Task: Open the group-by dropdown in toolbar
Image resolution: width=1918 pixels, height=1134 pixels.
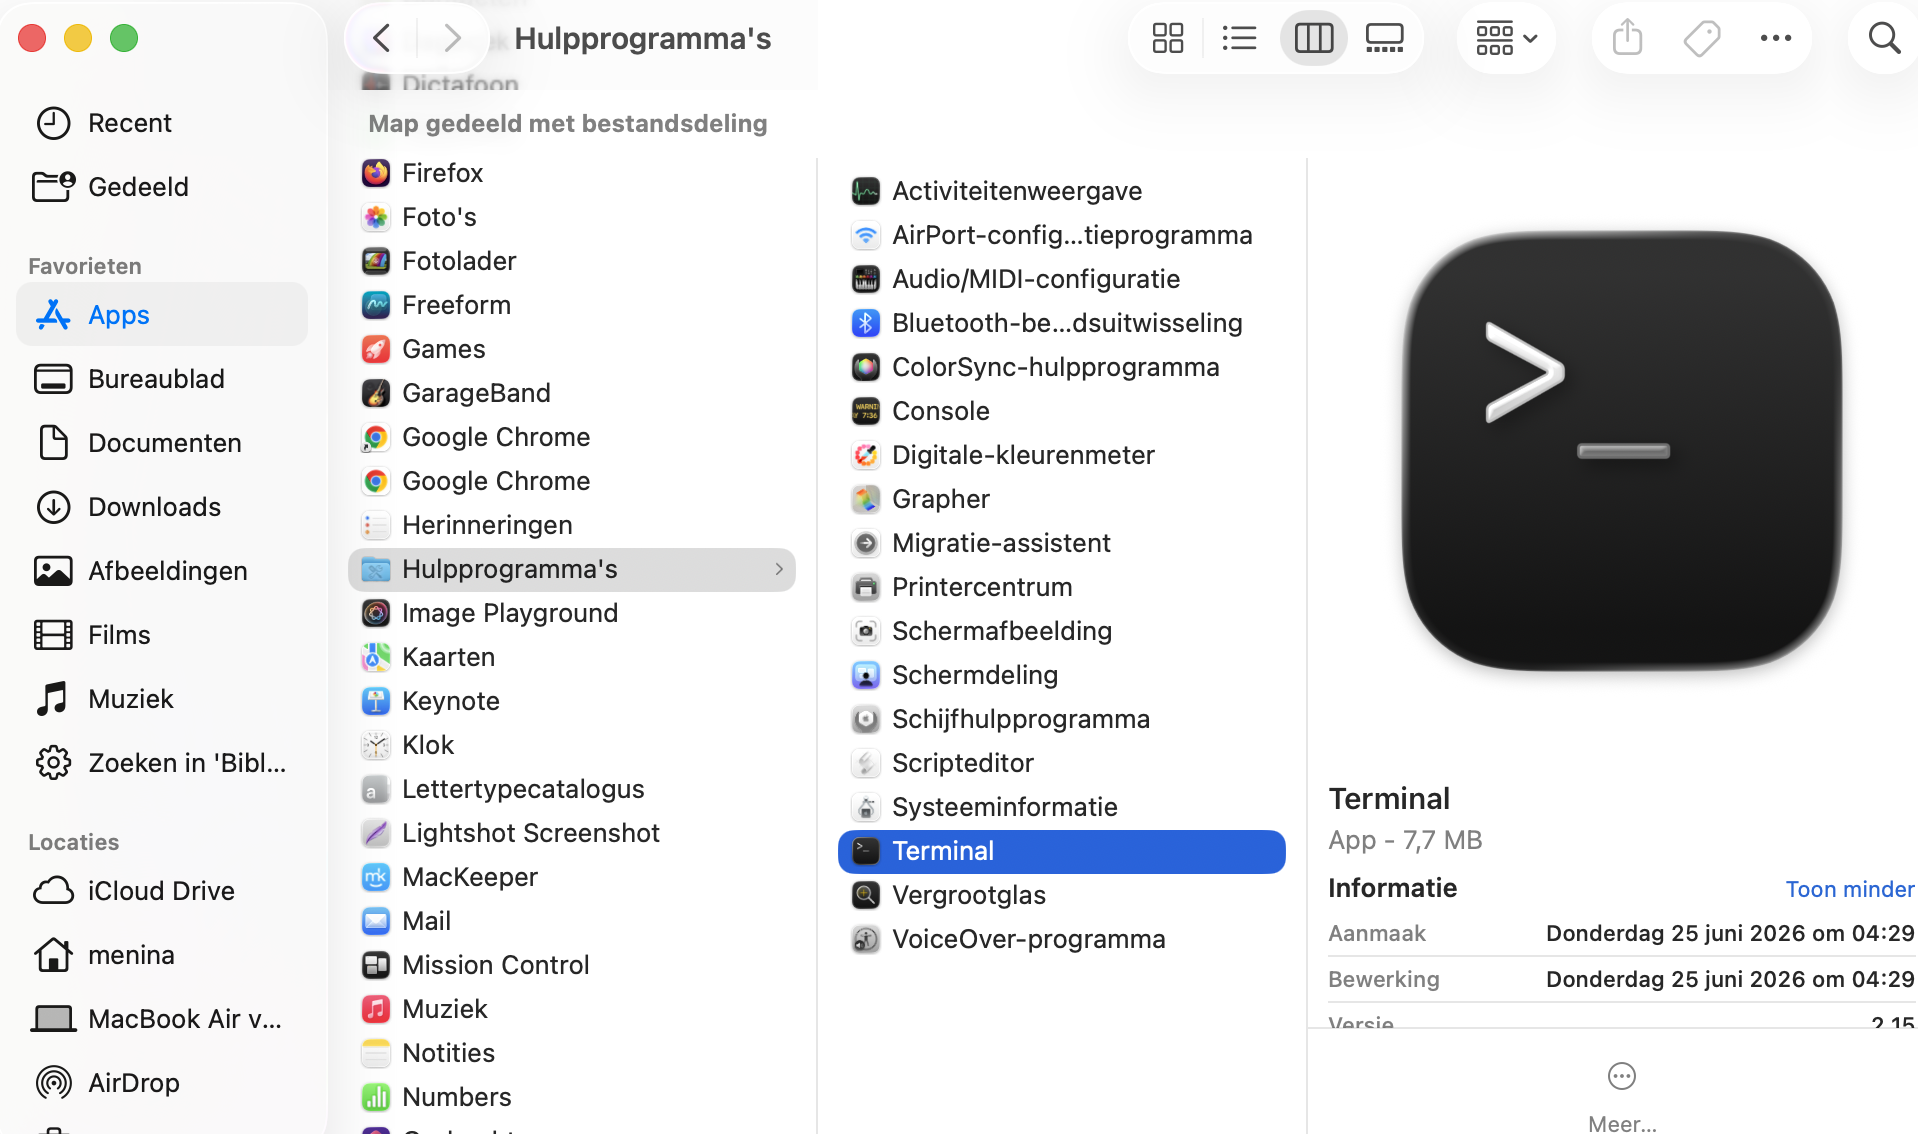Action: coord(1506,38)
